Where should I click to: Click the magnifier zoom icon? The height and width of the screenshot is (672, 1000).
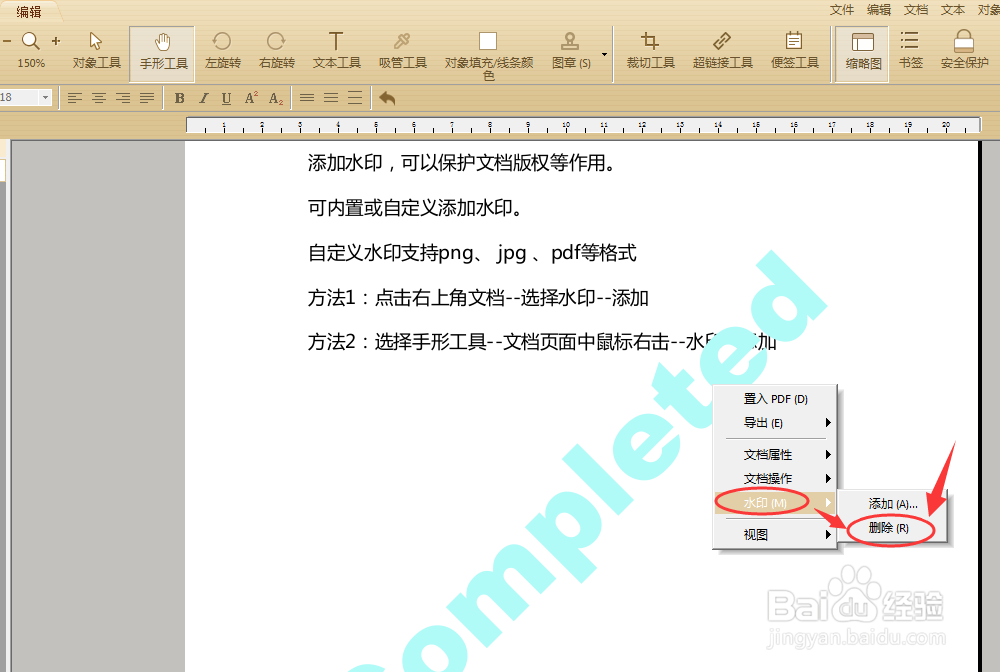pyautogui.click(x=31, y=41)
